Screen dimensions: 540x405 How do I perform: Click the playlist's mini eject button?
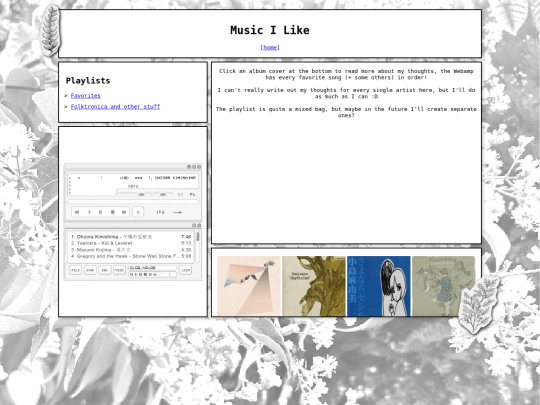point(155,274)
